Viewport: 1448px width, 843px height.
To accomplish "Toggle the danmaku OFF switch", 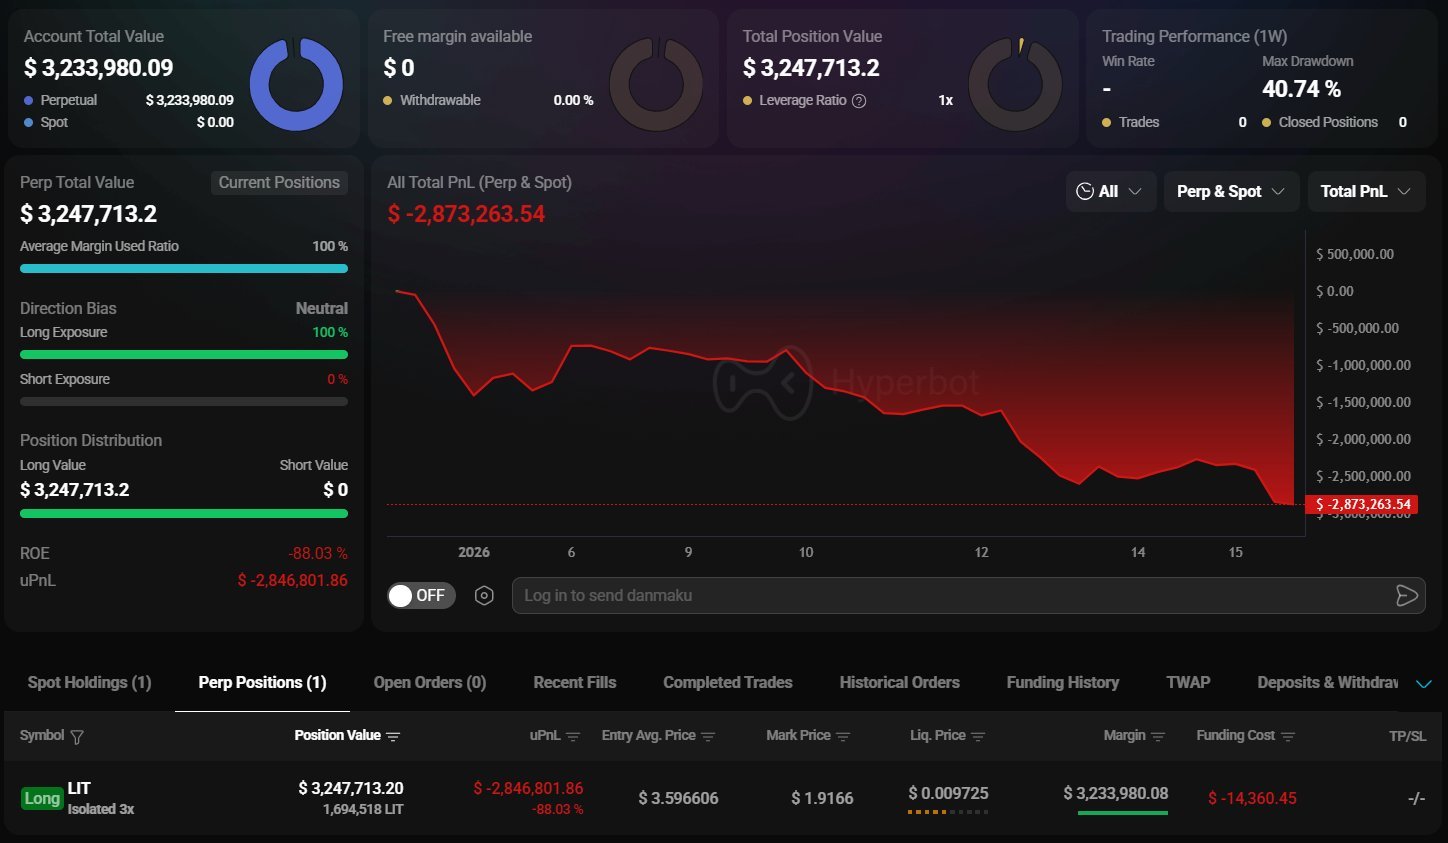I will 421,596.
